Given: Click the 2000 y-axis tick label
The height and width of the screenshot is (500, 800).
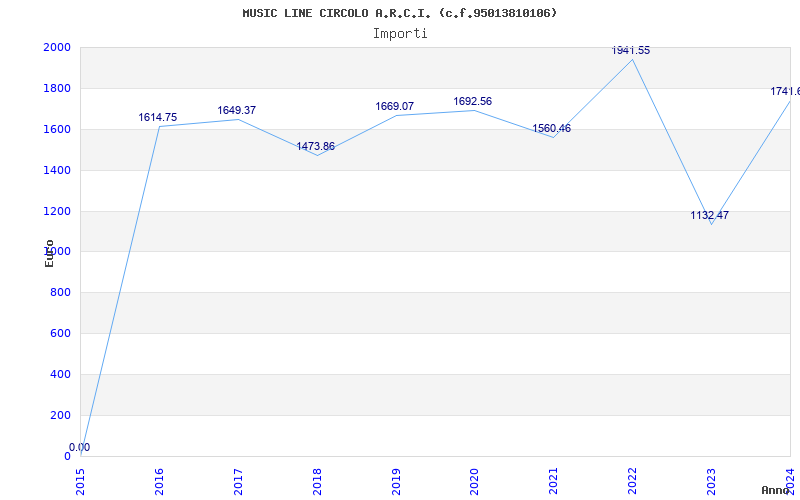Looking at the screenshot, I should click(x=57, y=48).
